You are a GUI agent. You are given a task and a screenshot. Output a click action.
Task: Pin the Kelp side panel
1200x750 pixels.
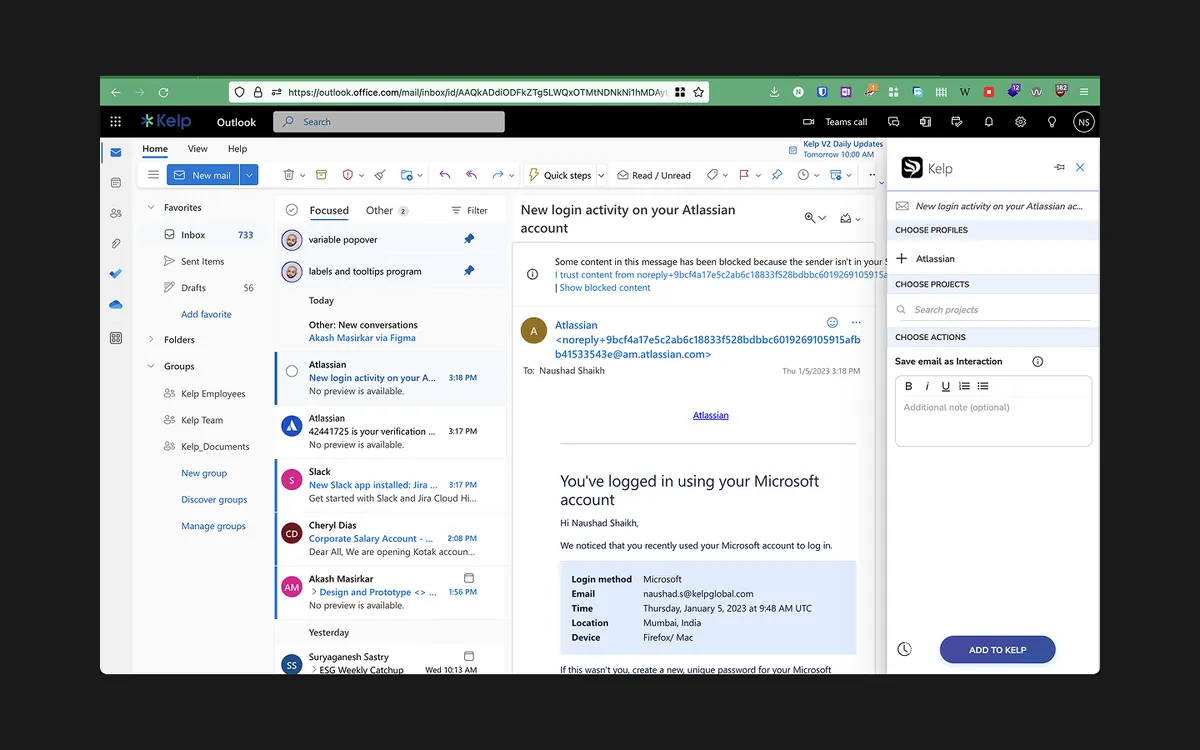pyautogui.click(x=1059, y=168)
